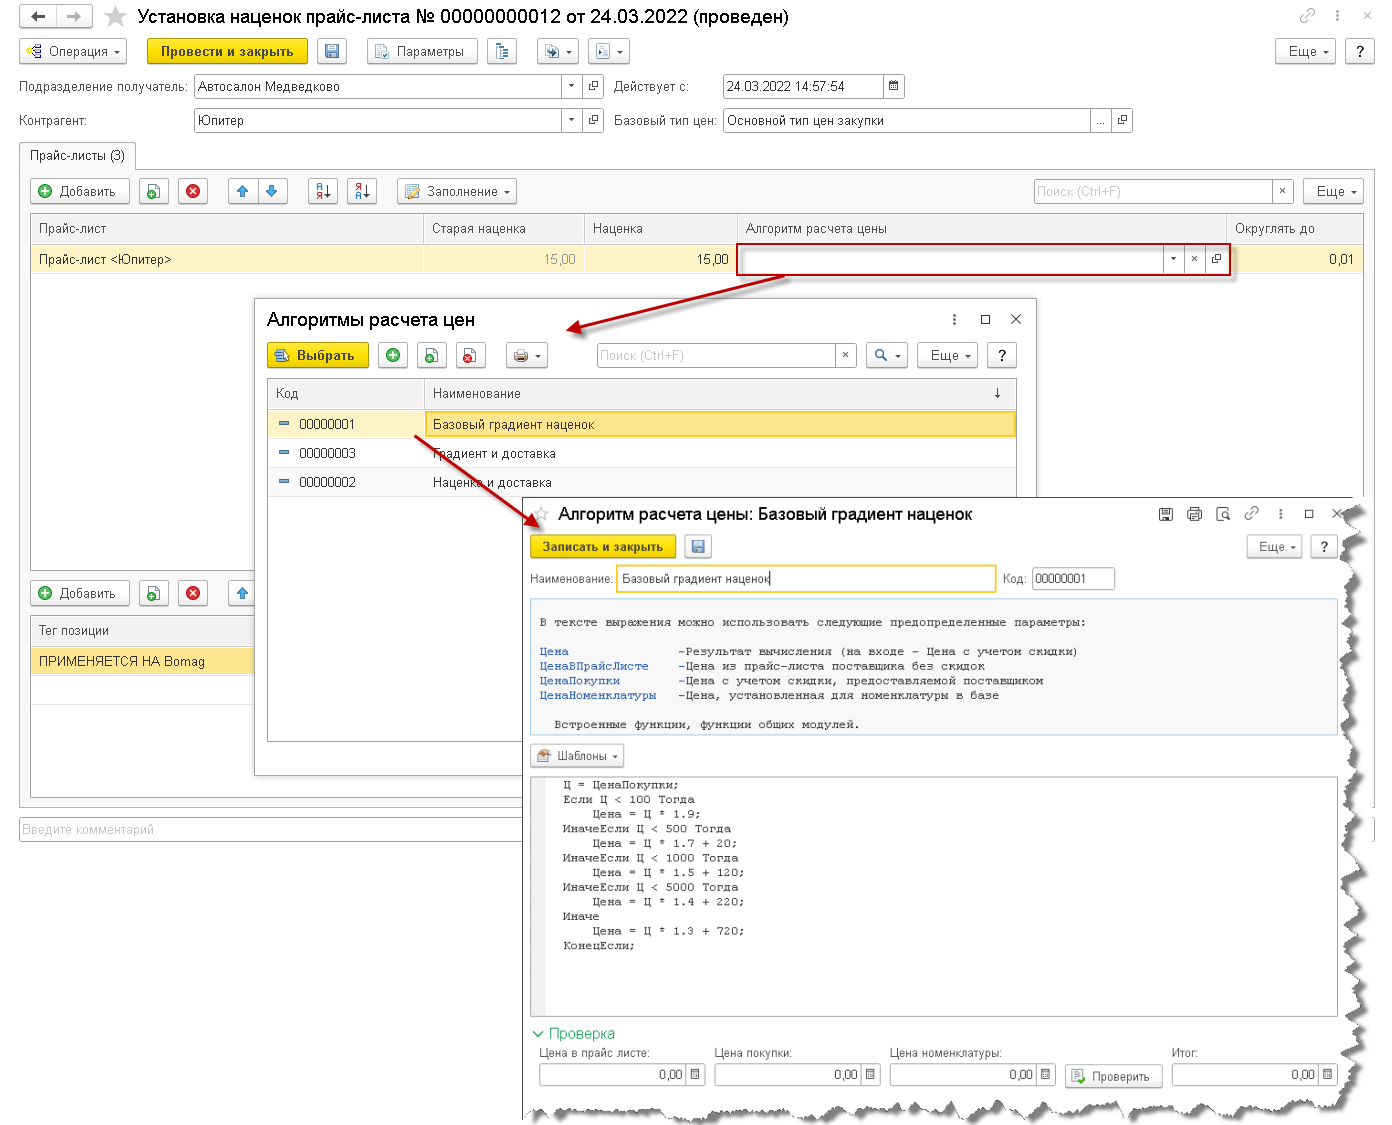The image size is (1392, 1125).
Task: Select the code cell 00000001
Action: [x=346, y=424]
